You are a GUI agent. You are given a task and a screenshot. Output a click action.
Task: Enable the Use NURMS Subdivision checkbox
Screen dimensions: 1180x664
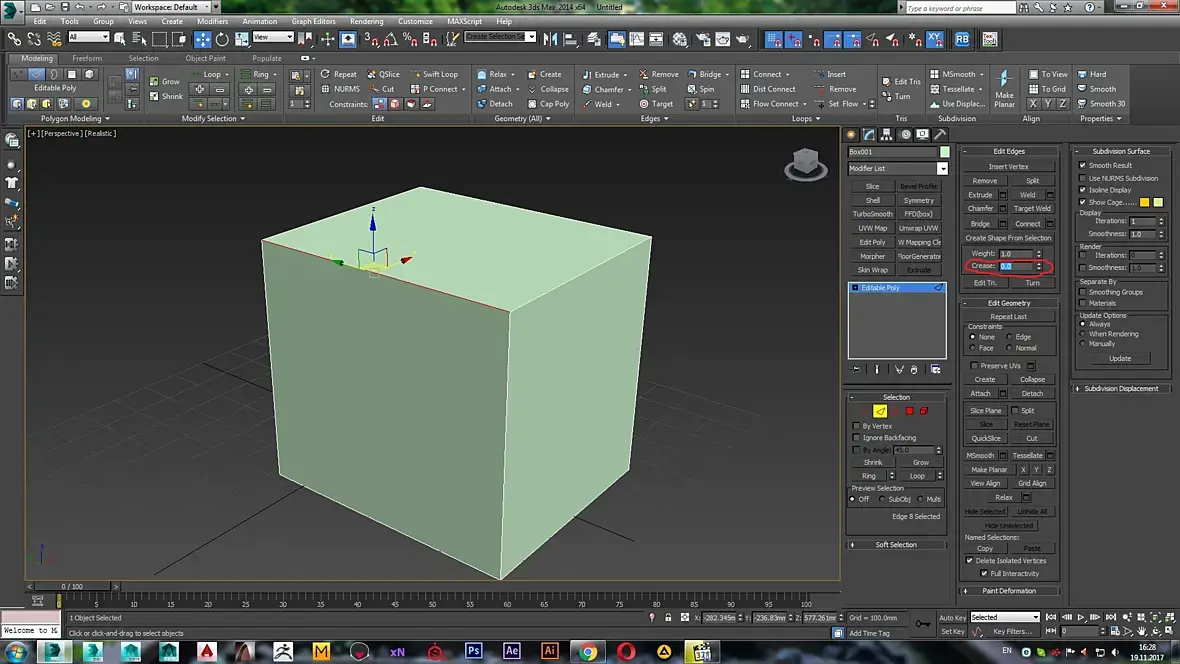pyautogui.click(x=1082, y=178)
